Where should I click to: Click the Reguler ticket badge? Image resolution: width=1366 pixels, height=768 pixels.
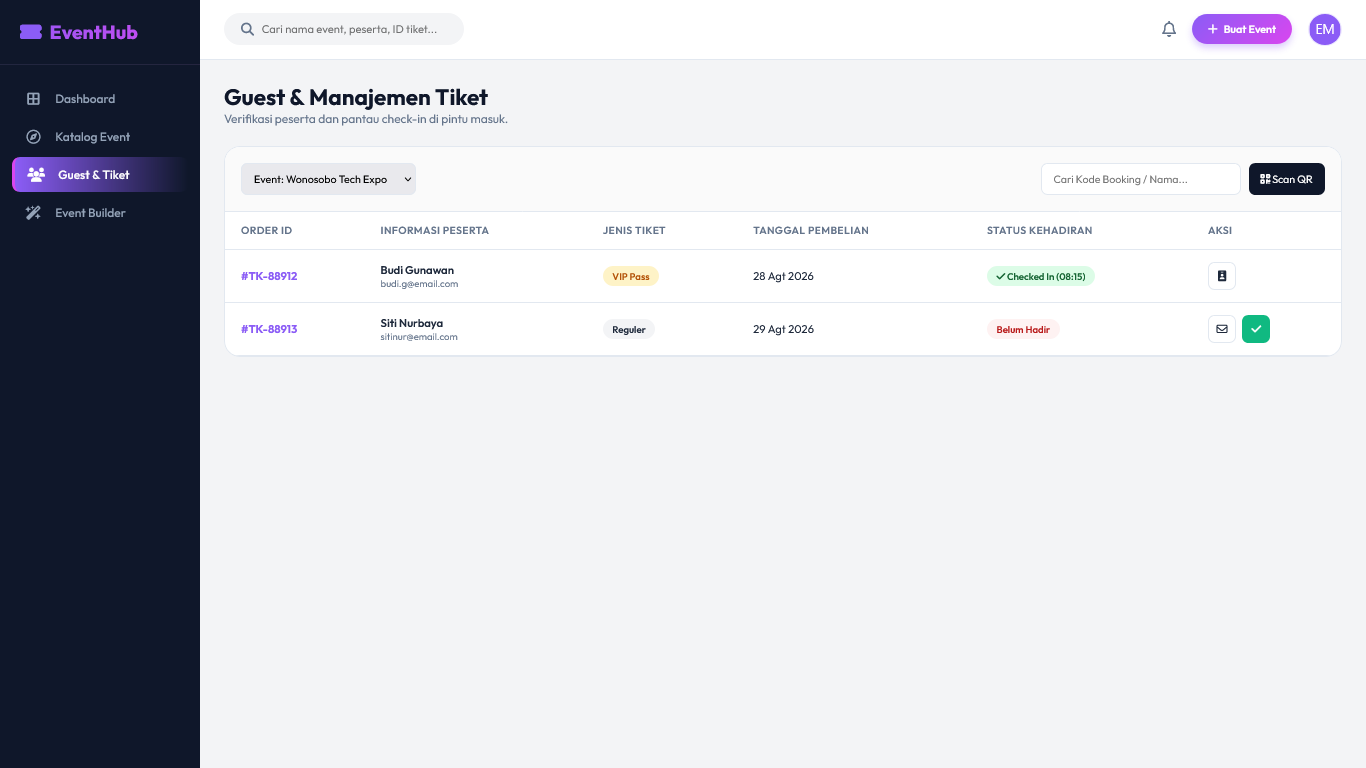pos(629,329)
